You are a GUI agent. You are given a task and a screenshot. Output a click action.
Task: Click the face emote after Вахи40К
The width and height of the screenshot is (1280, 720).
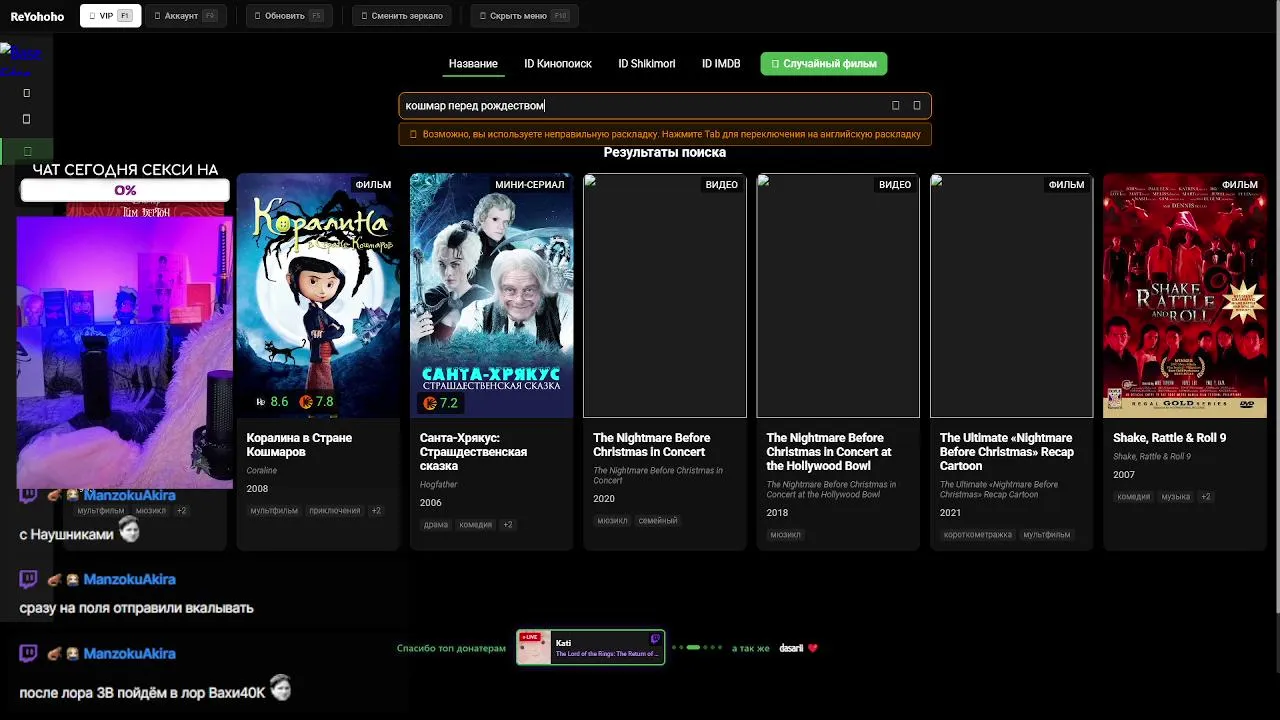tap(281, 688)
